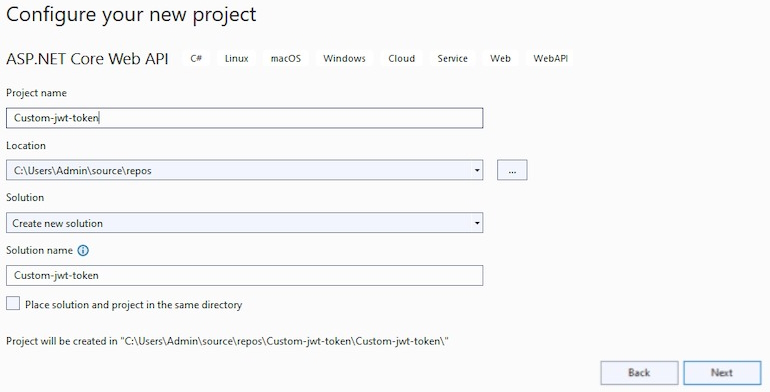
Task: Click the Location path text C:\Users\Admin\source\repos
Action: tap(82, 170)
